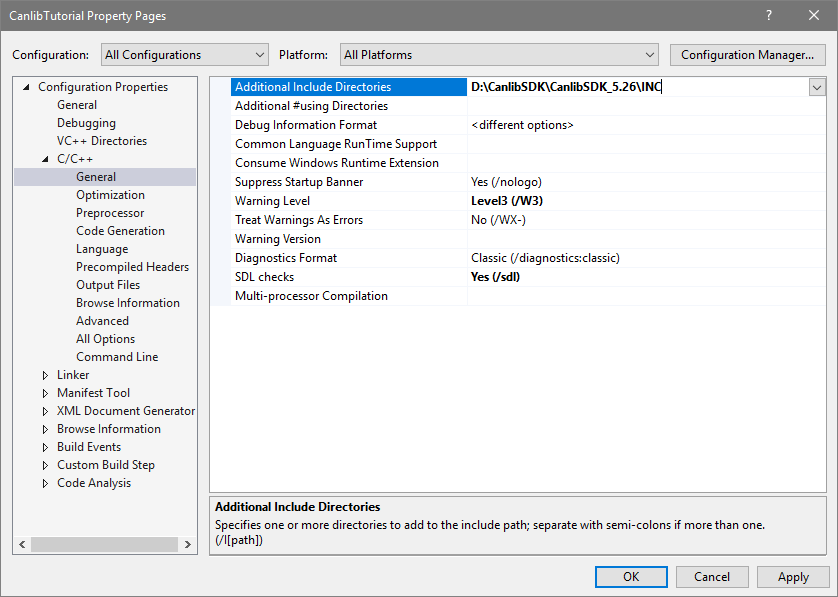Viewport: 838px width, 597px height.
Task: Open the Platform dropdown showing All Platforms
Action: tap(649, 54)
